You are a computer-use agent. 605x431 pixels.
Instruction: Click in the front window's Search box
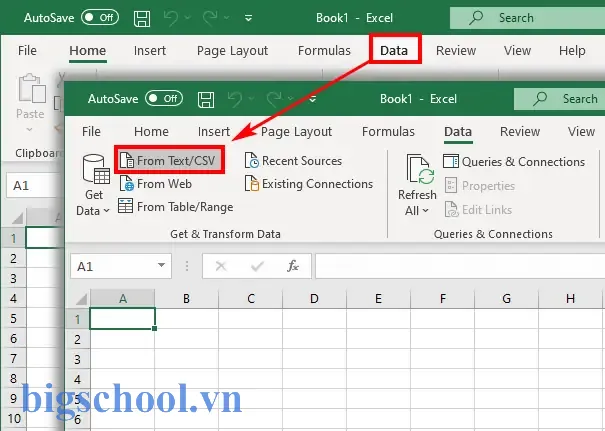tap(559, 99)
